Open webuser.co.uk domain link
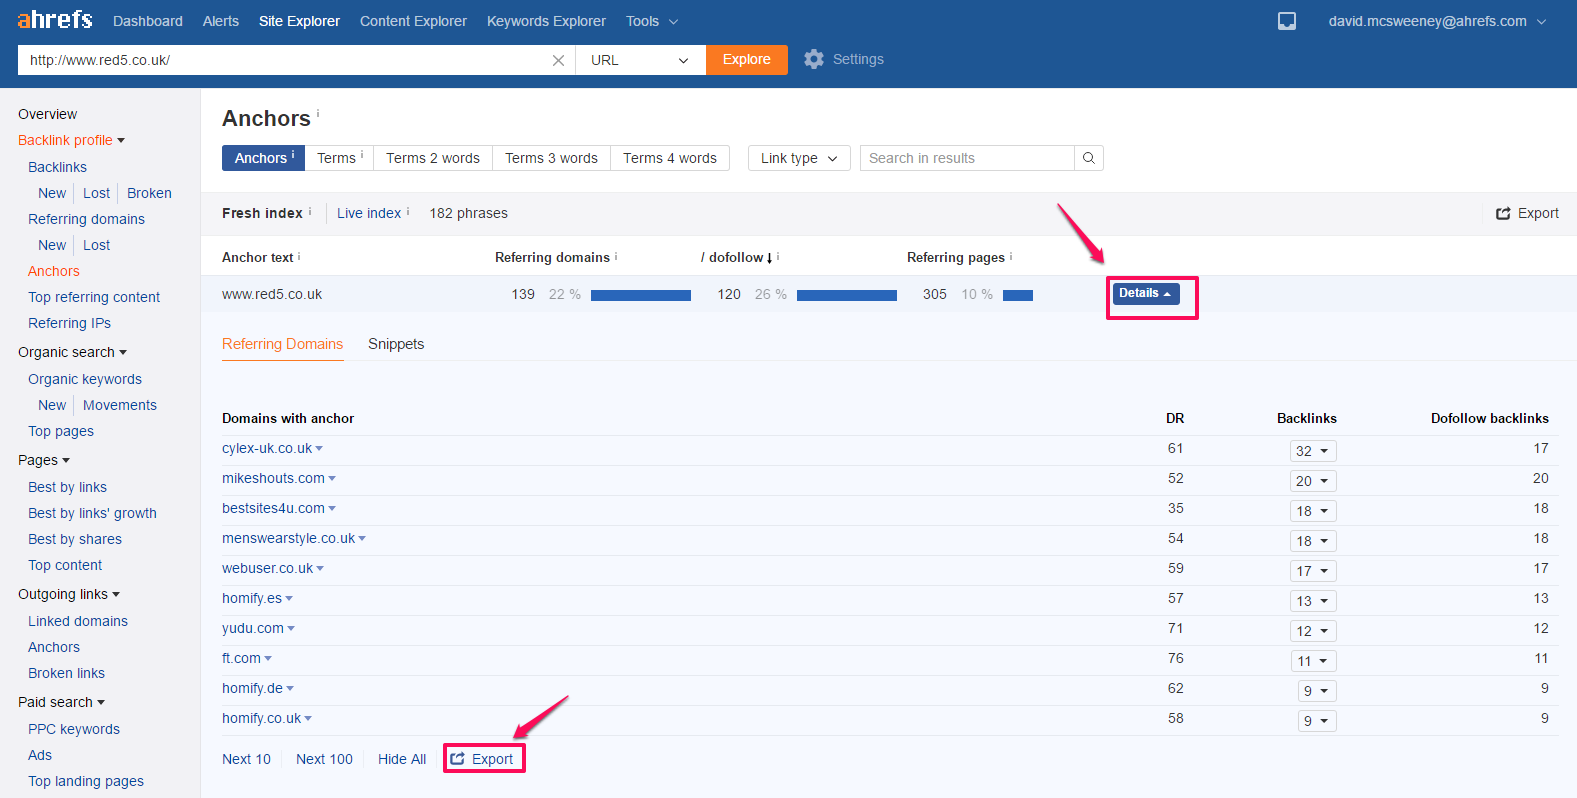1577x798 pixels. coord(267,568)
